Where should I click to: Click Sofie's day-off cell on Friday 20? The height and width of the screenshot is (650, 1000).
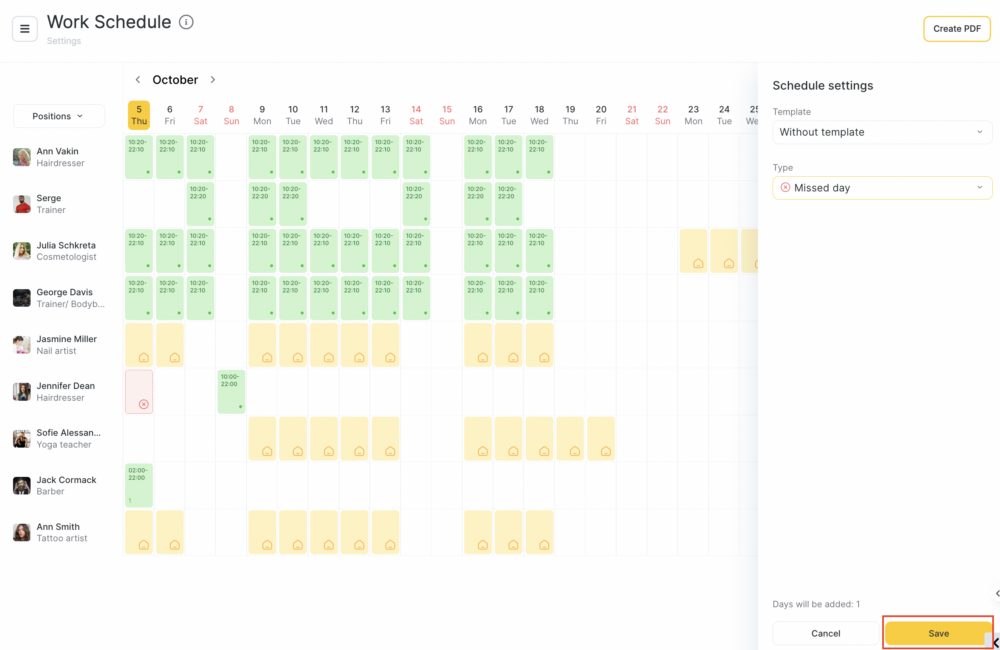point(601,438)
